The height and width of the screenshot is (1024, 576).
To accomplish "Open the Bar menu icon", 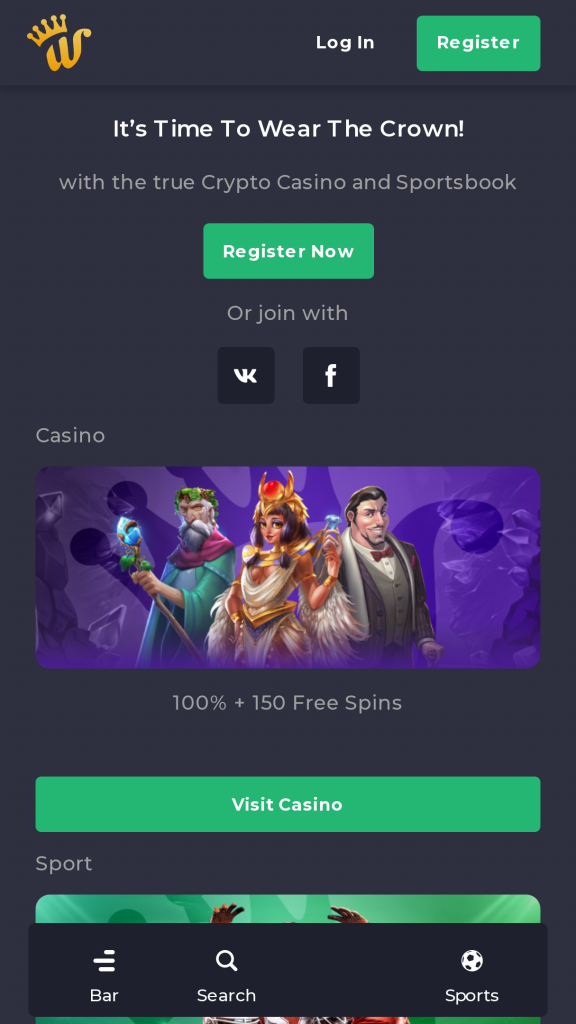I will point(104,961).
